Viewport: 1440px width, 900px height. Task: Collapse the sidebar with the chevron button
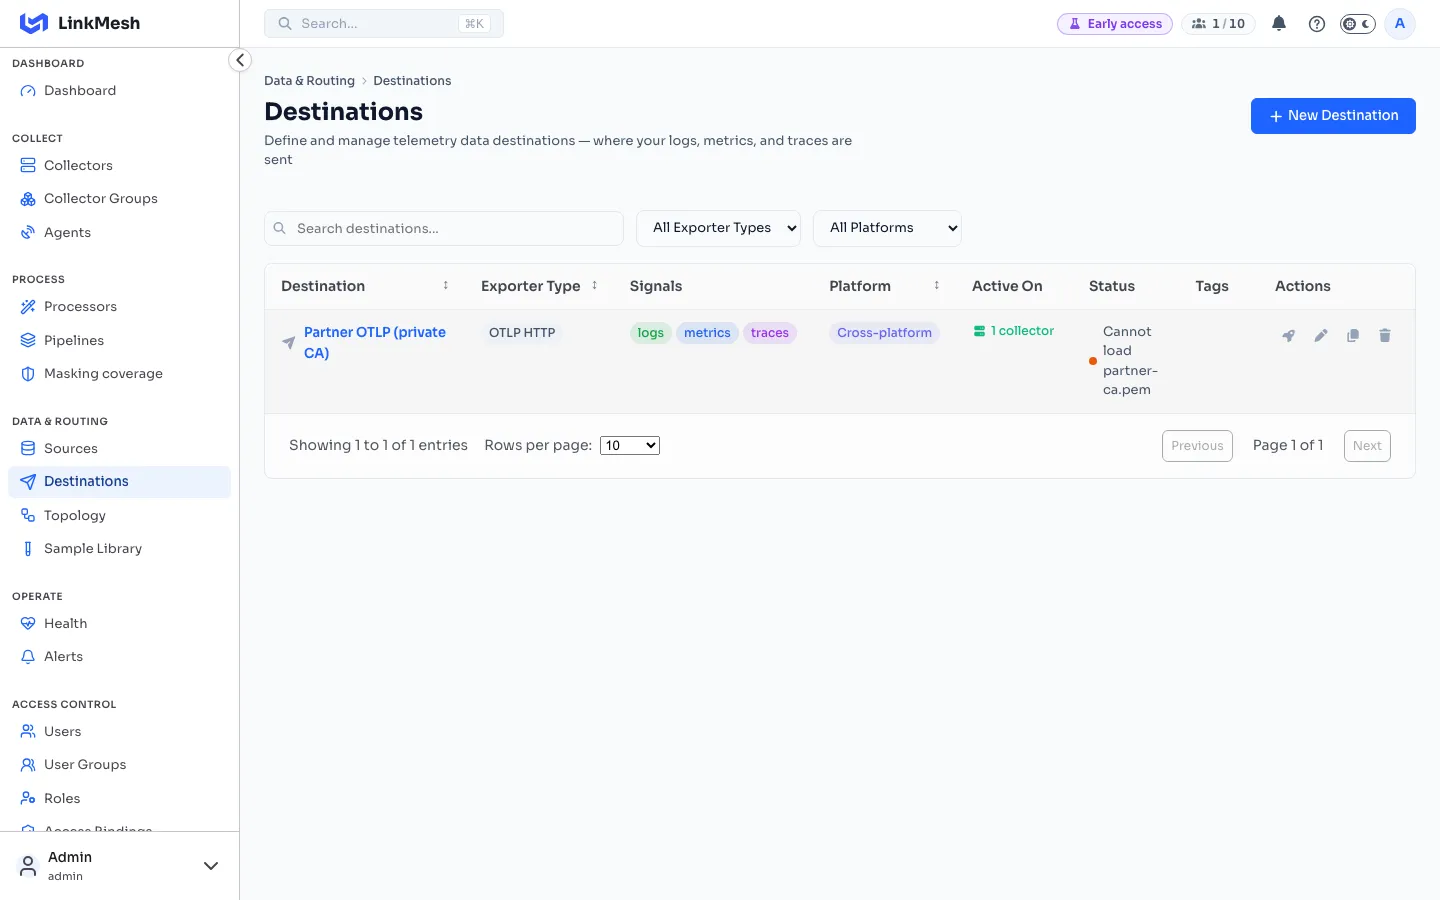tap(240, 60)
